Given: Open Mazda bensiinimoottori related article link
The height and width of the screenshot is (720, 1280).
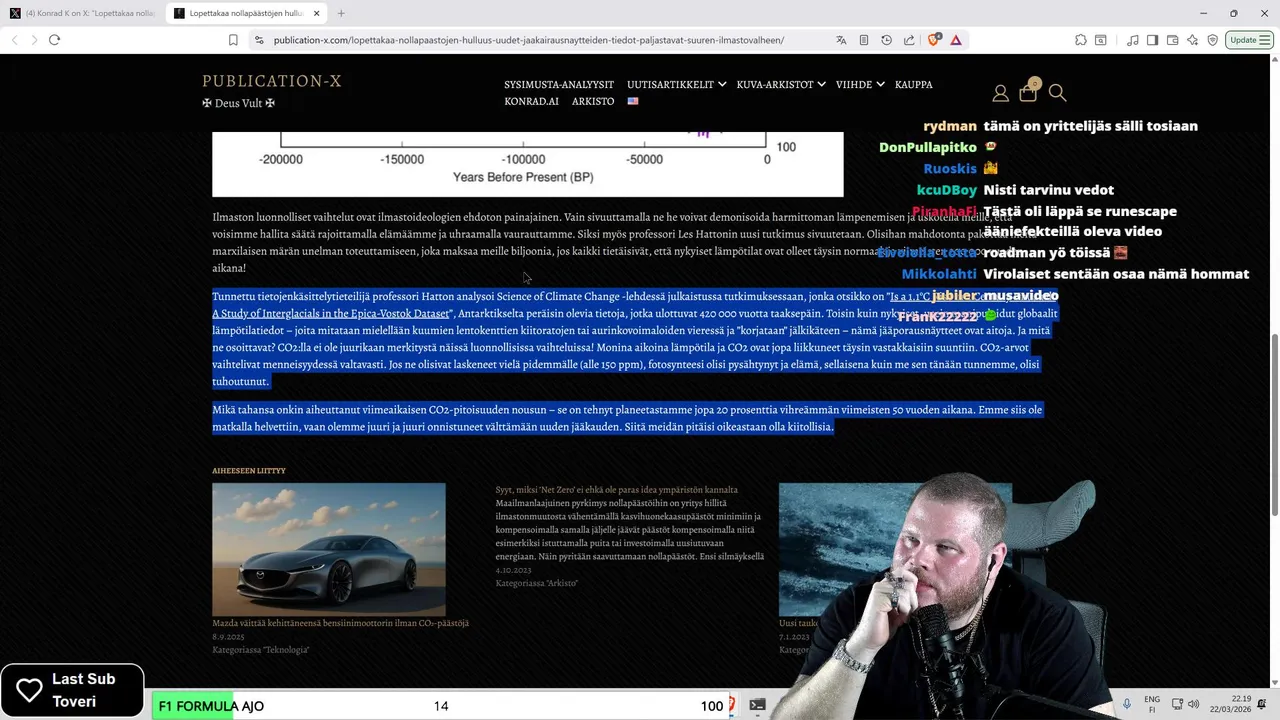Looking at the screenshot, I should click(x=340, y=623).
